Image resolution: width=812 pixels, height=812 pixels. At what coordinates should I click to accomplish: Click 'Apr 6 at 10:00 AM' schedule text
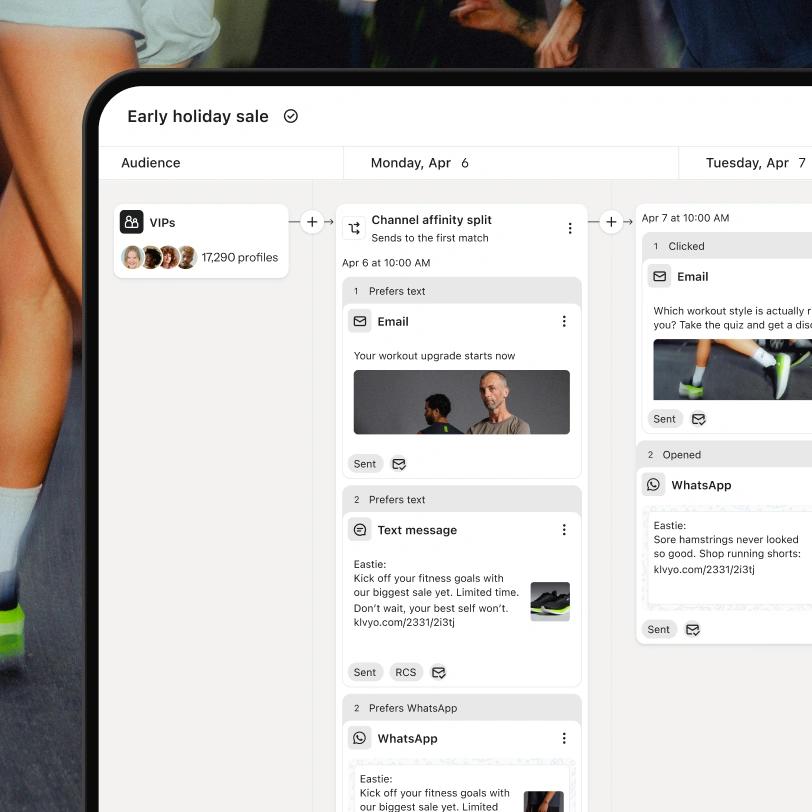[386, 263]
